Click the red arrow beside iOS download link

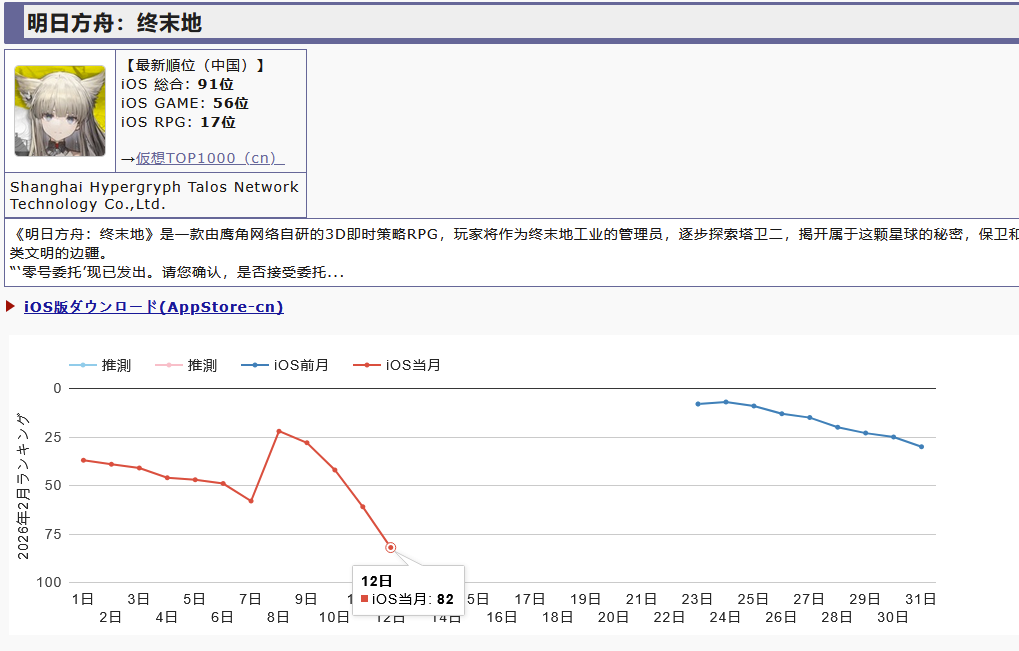tap(10, 306)
